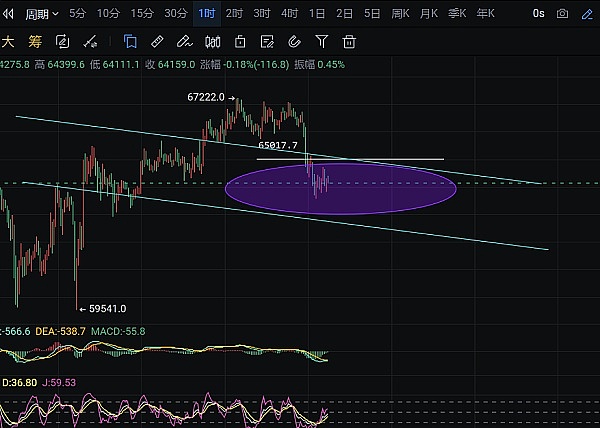Screen dimensions: 600x428
Task: Delete drawings with the trash icon
Action: coord(349,42)
